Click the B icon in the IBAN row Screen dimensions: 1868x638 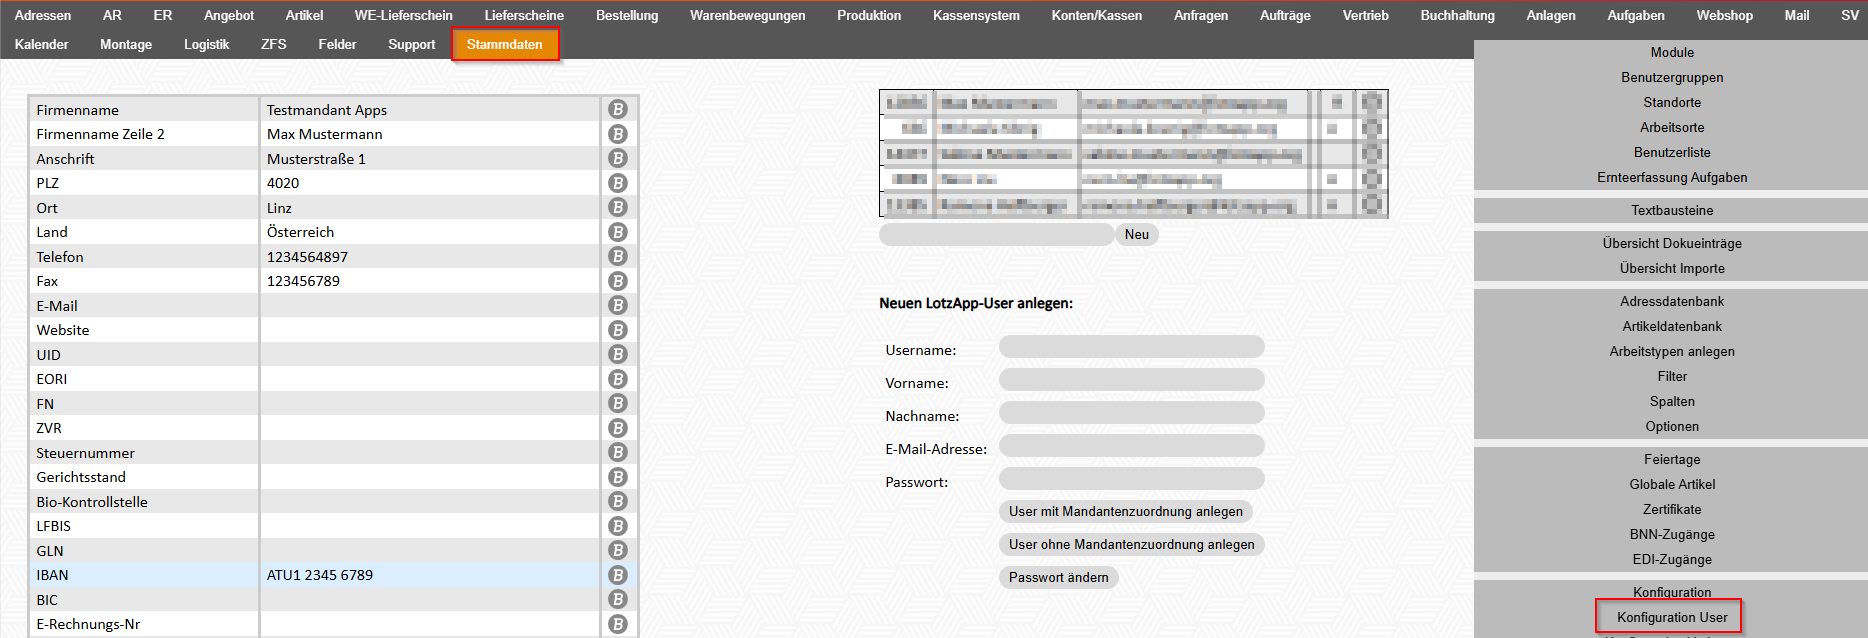pos(618,575)
